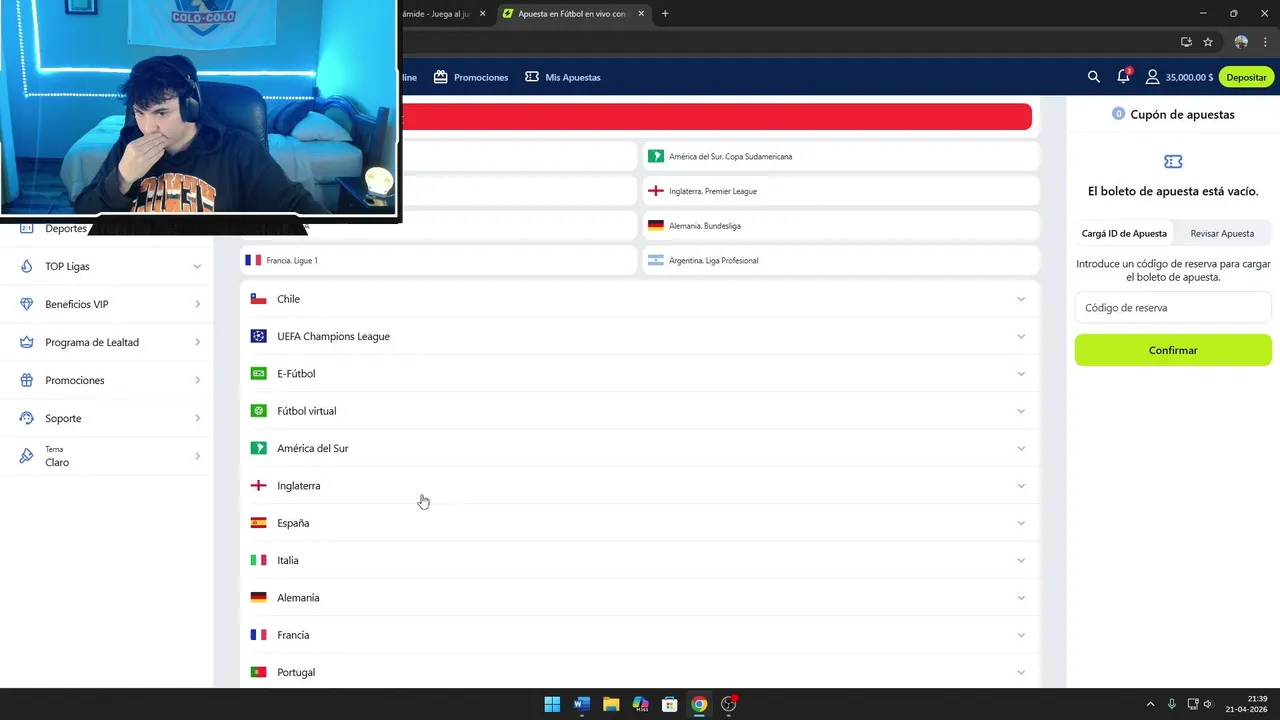This screenshot has height=720, width=1280.
Task: Click the Beneficios VIP diamond icon
Action: coord(26,304)
